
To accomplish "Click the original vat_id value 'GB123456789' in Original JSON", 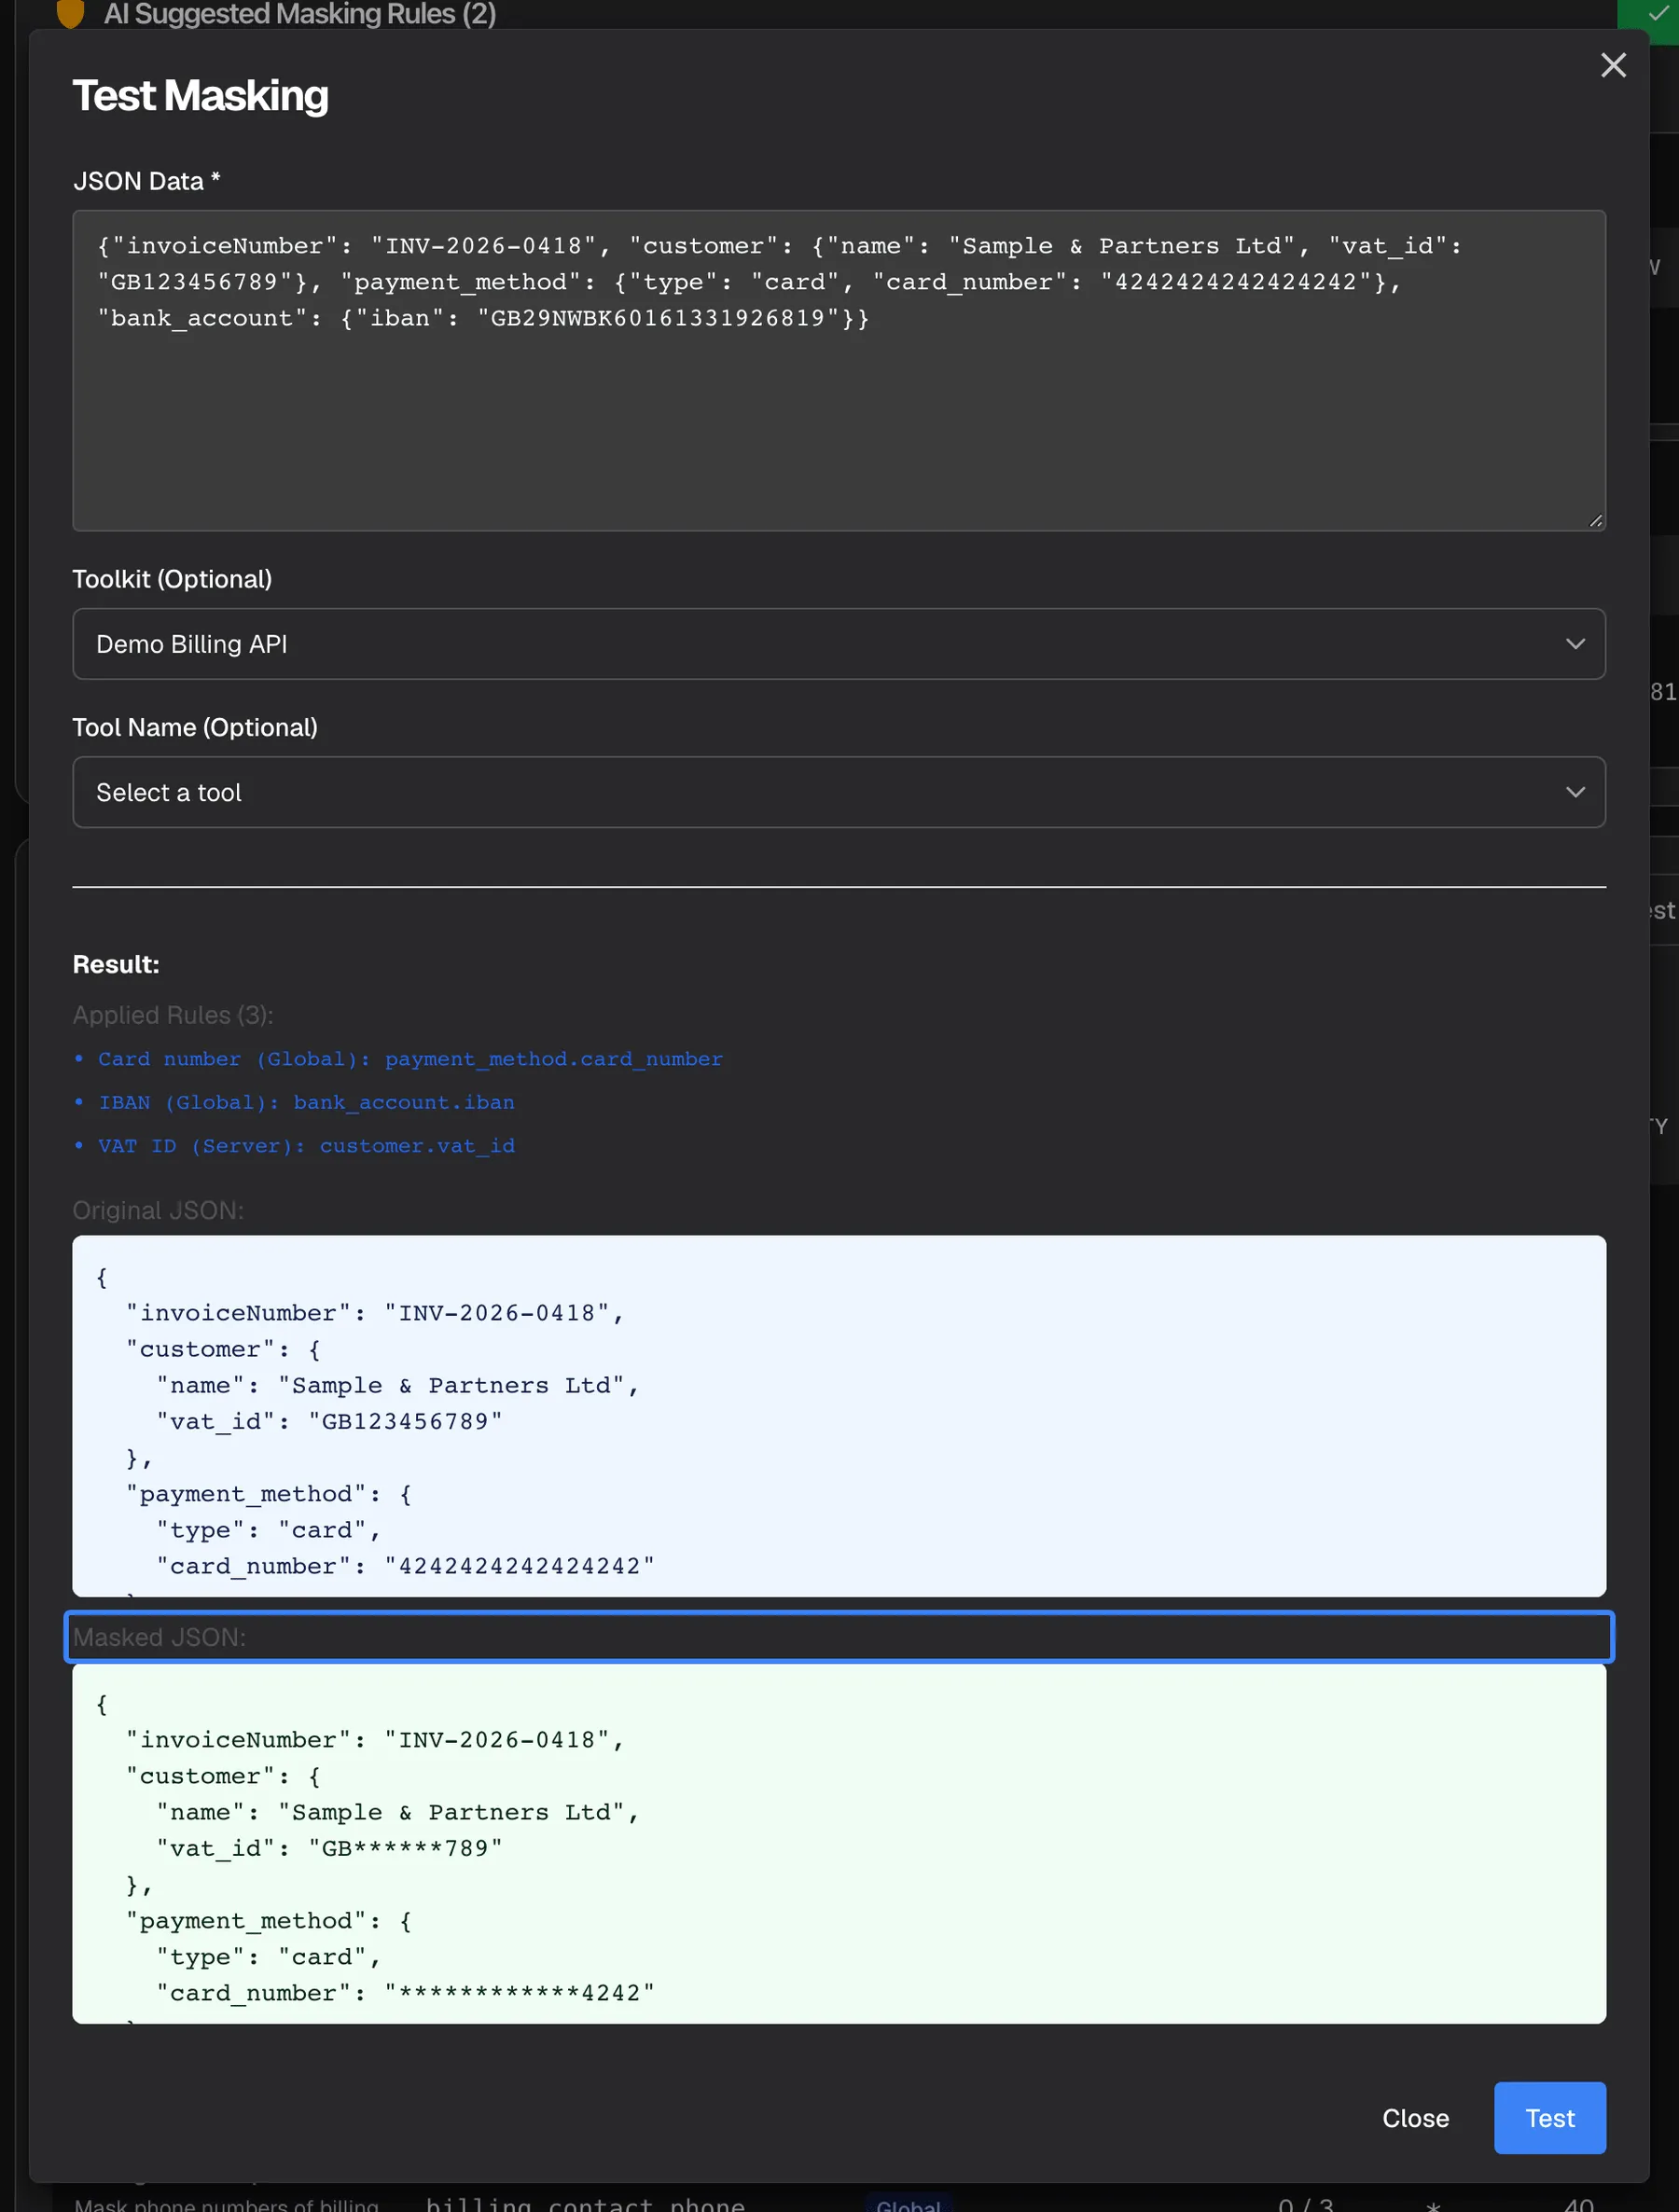I will 405,1421.
